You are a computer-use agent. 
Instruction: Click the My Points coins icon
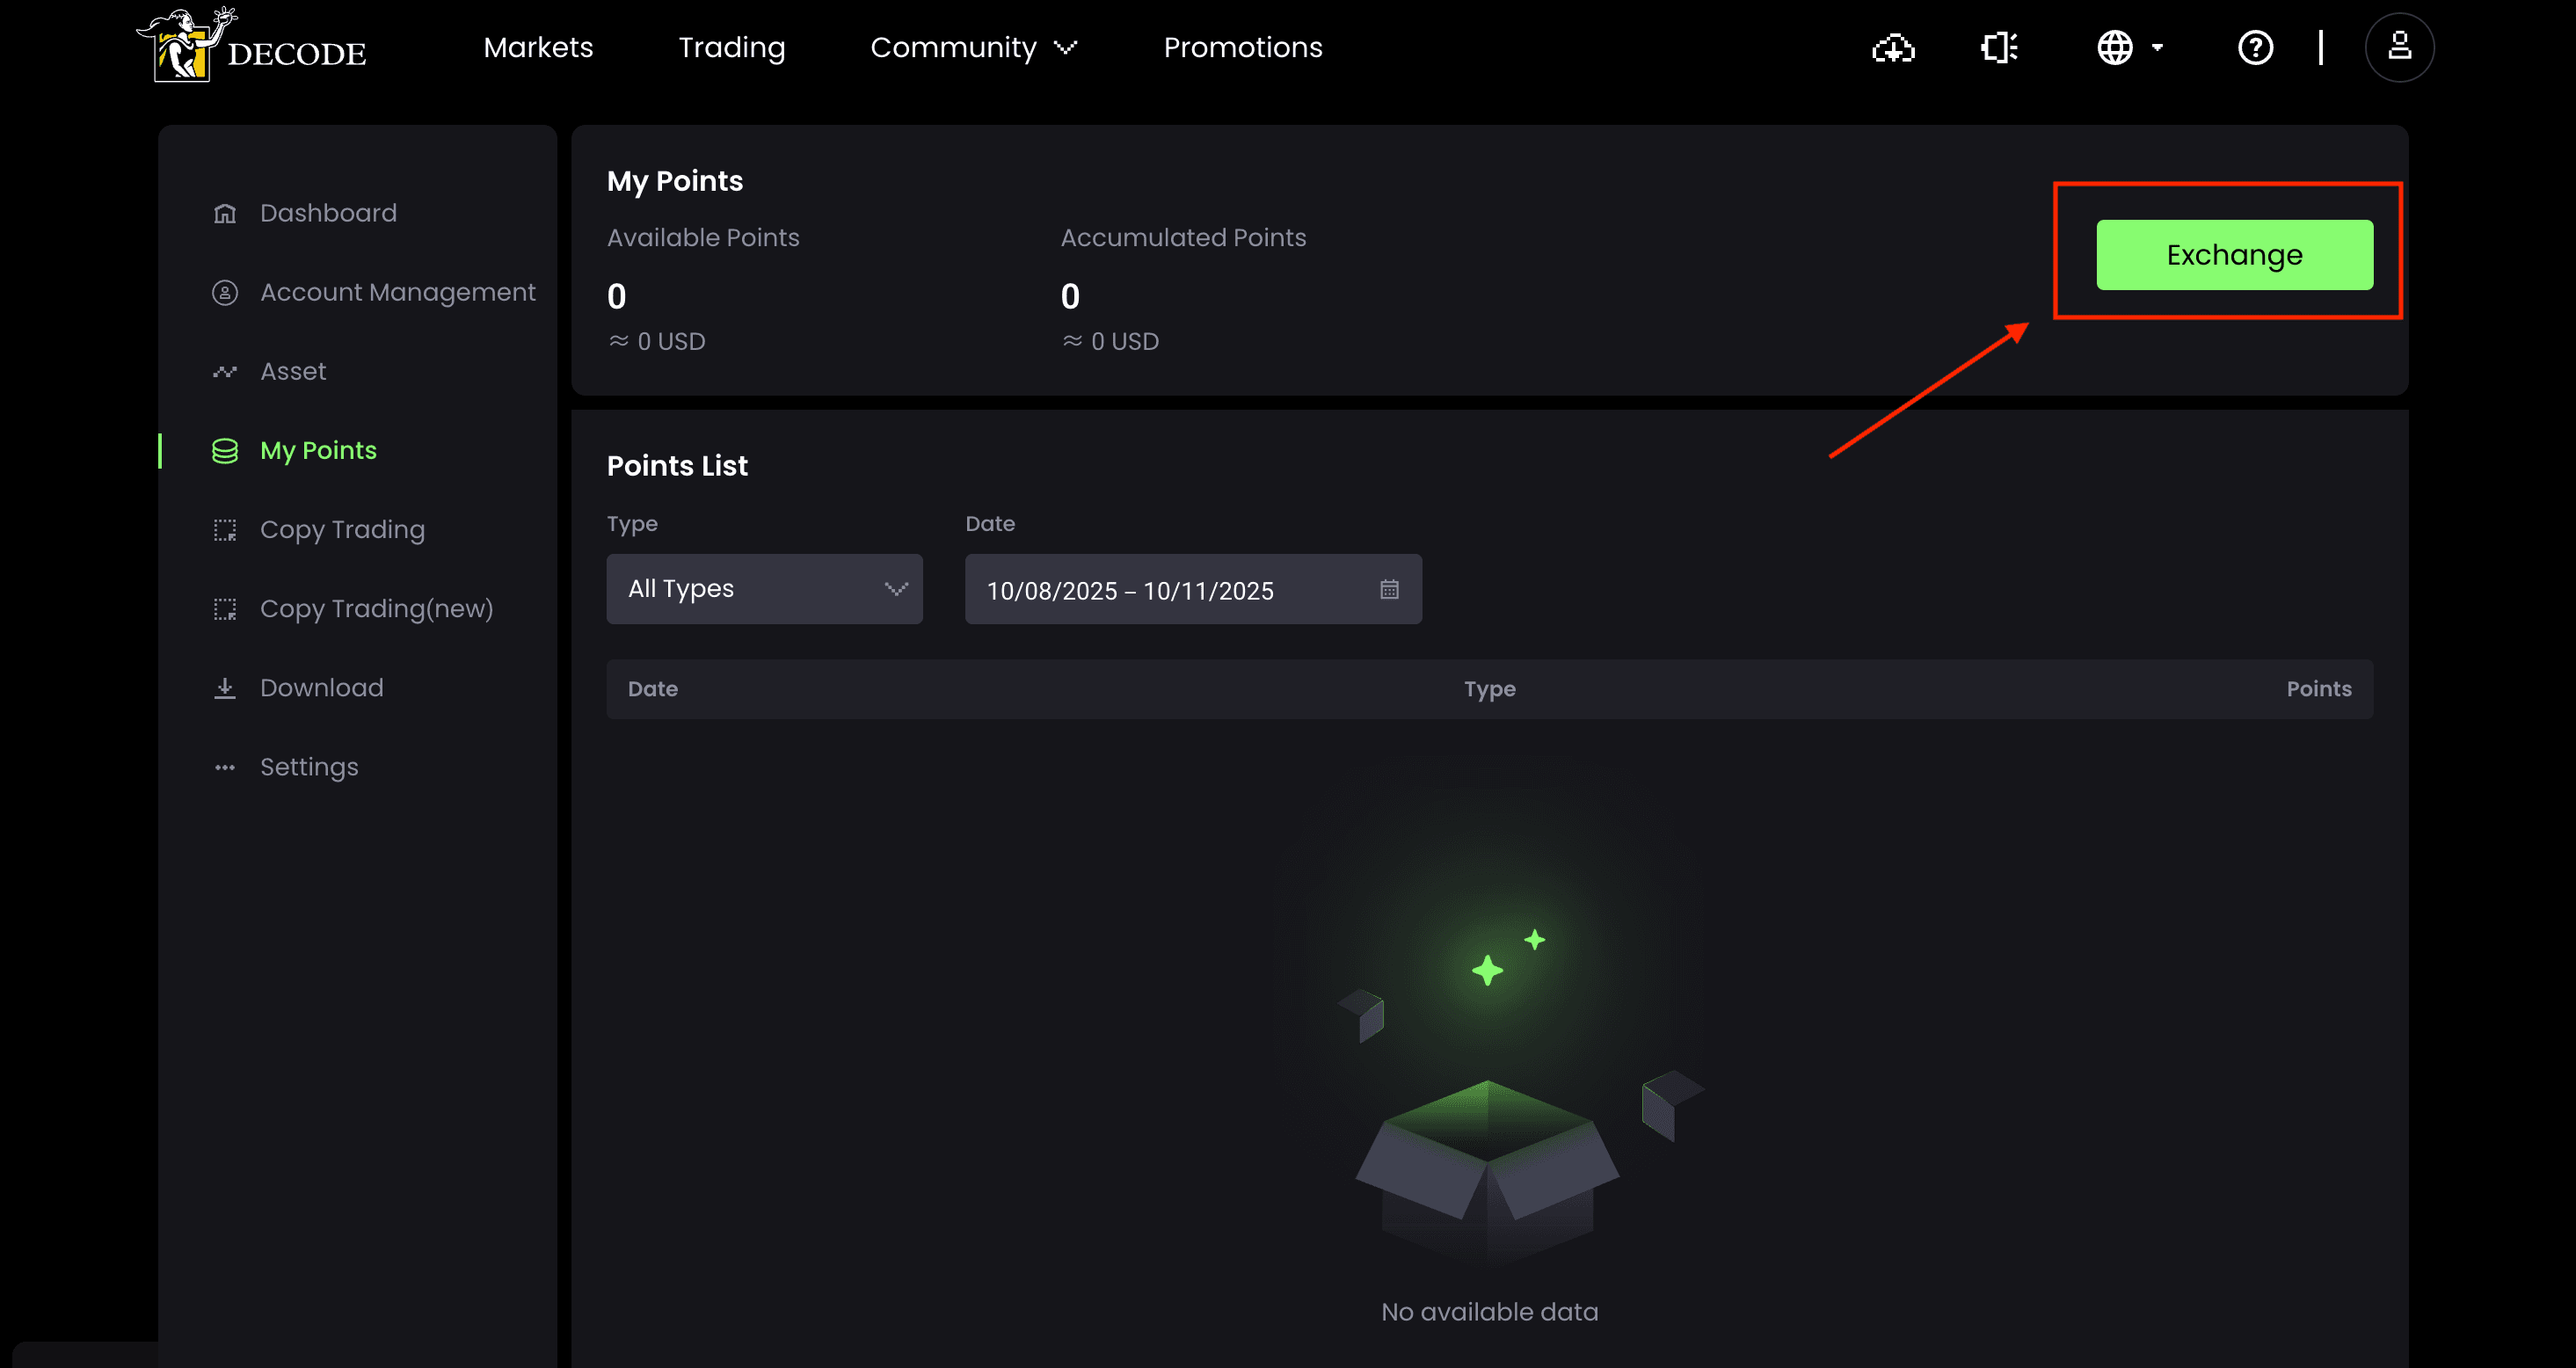(x=225, y=451)
